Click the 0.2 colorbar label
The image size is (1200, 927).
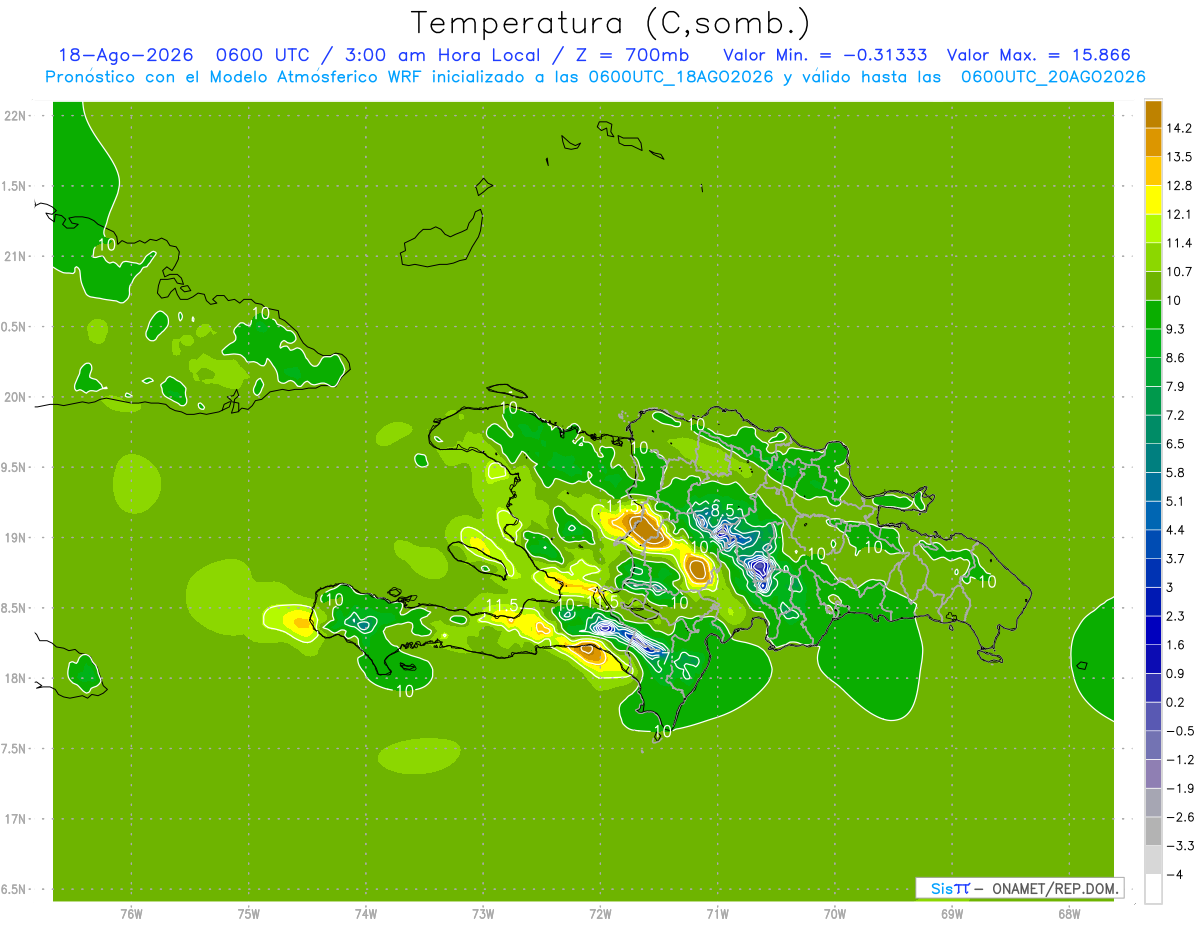[1177, 703]
